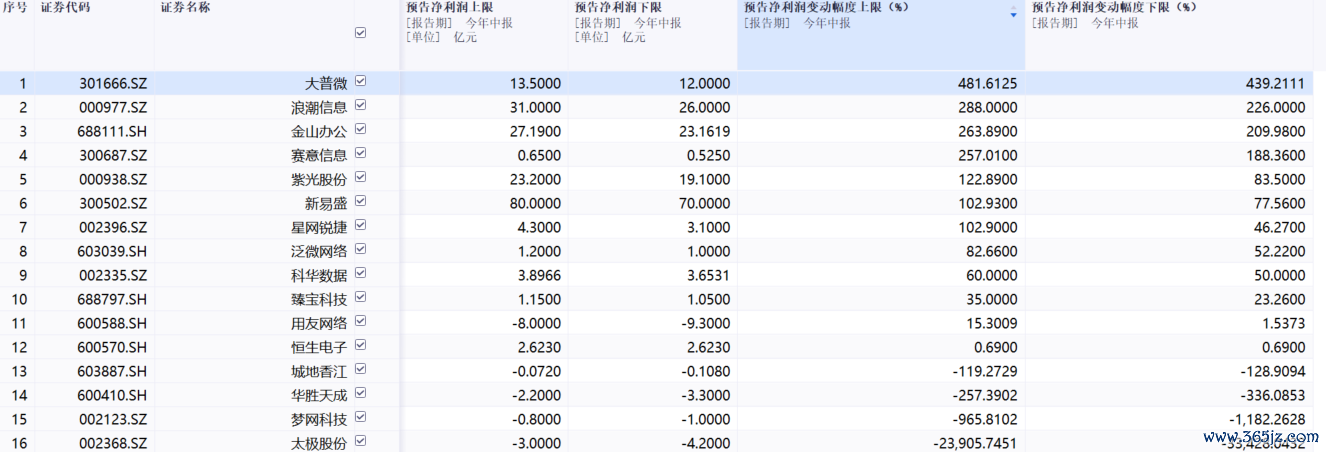Toggle the checkbox for 恒生电子
The image size is (1326, 452).
(360, 345)
